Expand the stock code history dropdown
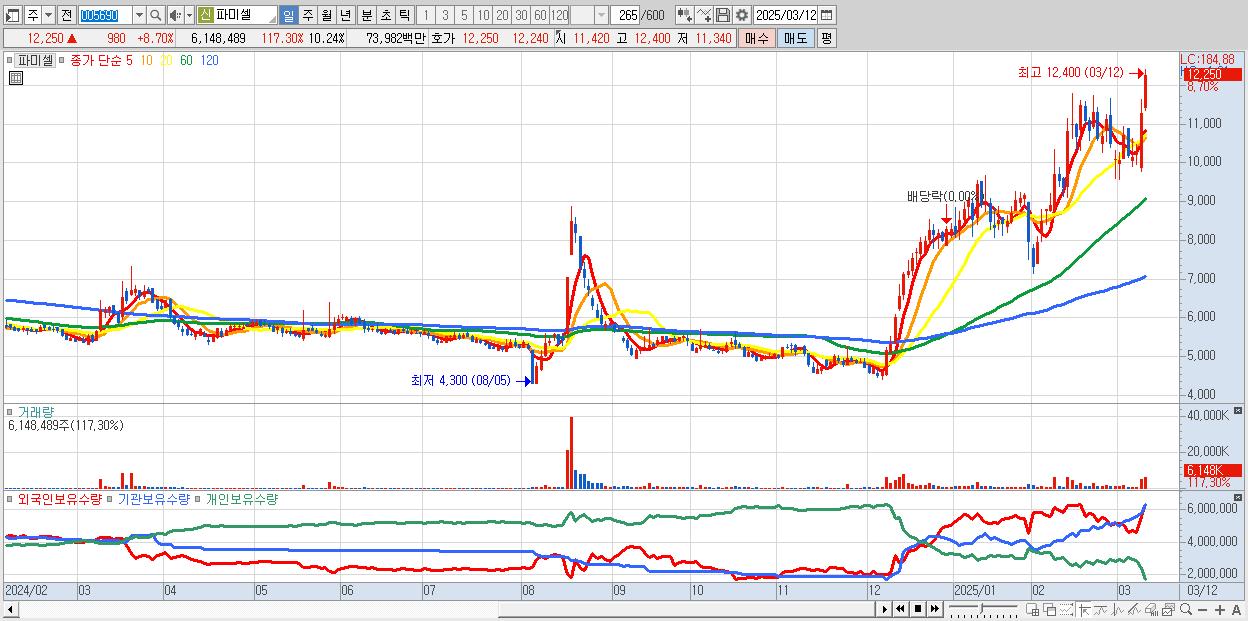 139,15
